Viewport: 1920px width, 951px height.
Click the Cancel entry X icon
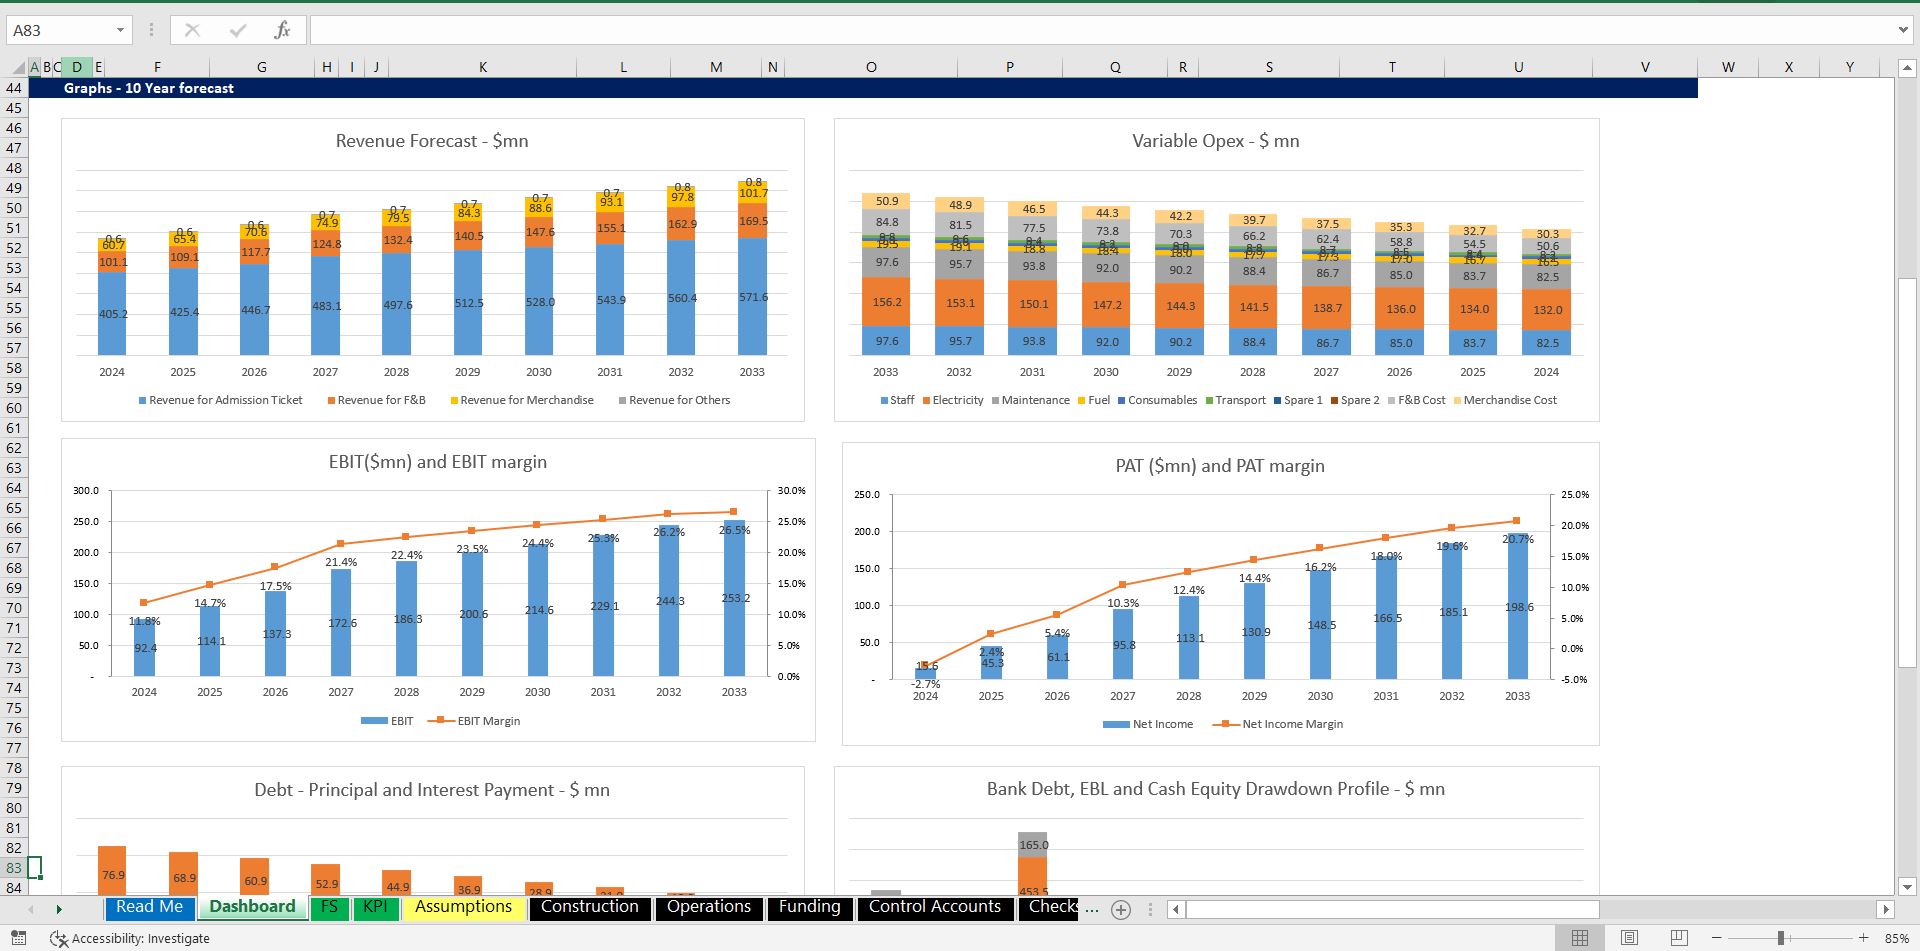coord(192,30)
